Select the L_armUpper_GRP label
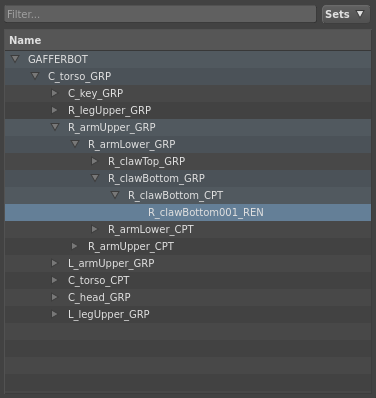 pos(111,263)
